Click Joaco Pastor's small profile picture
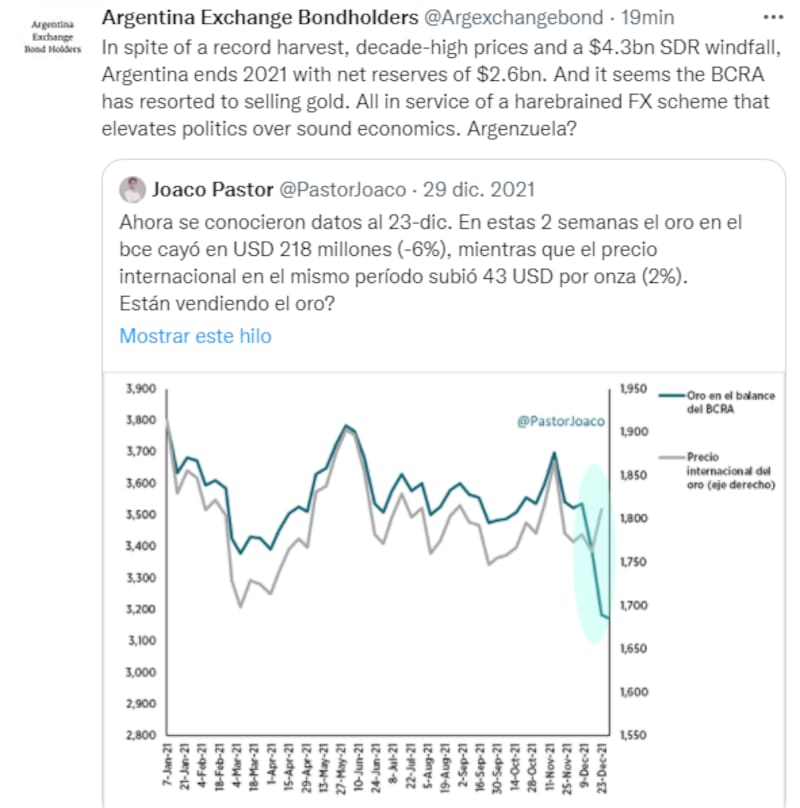 (x=132, y=189)
